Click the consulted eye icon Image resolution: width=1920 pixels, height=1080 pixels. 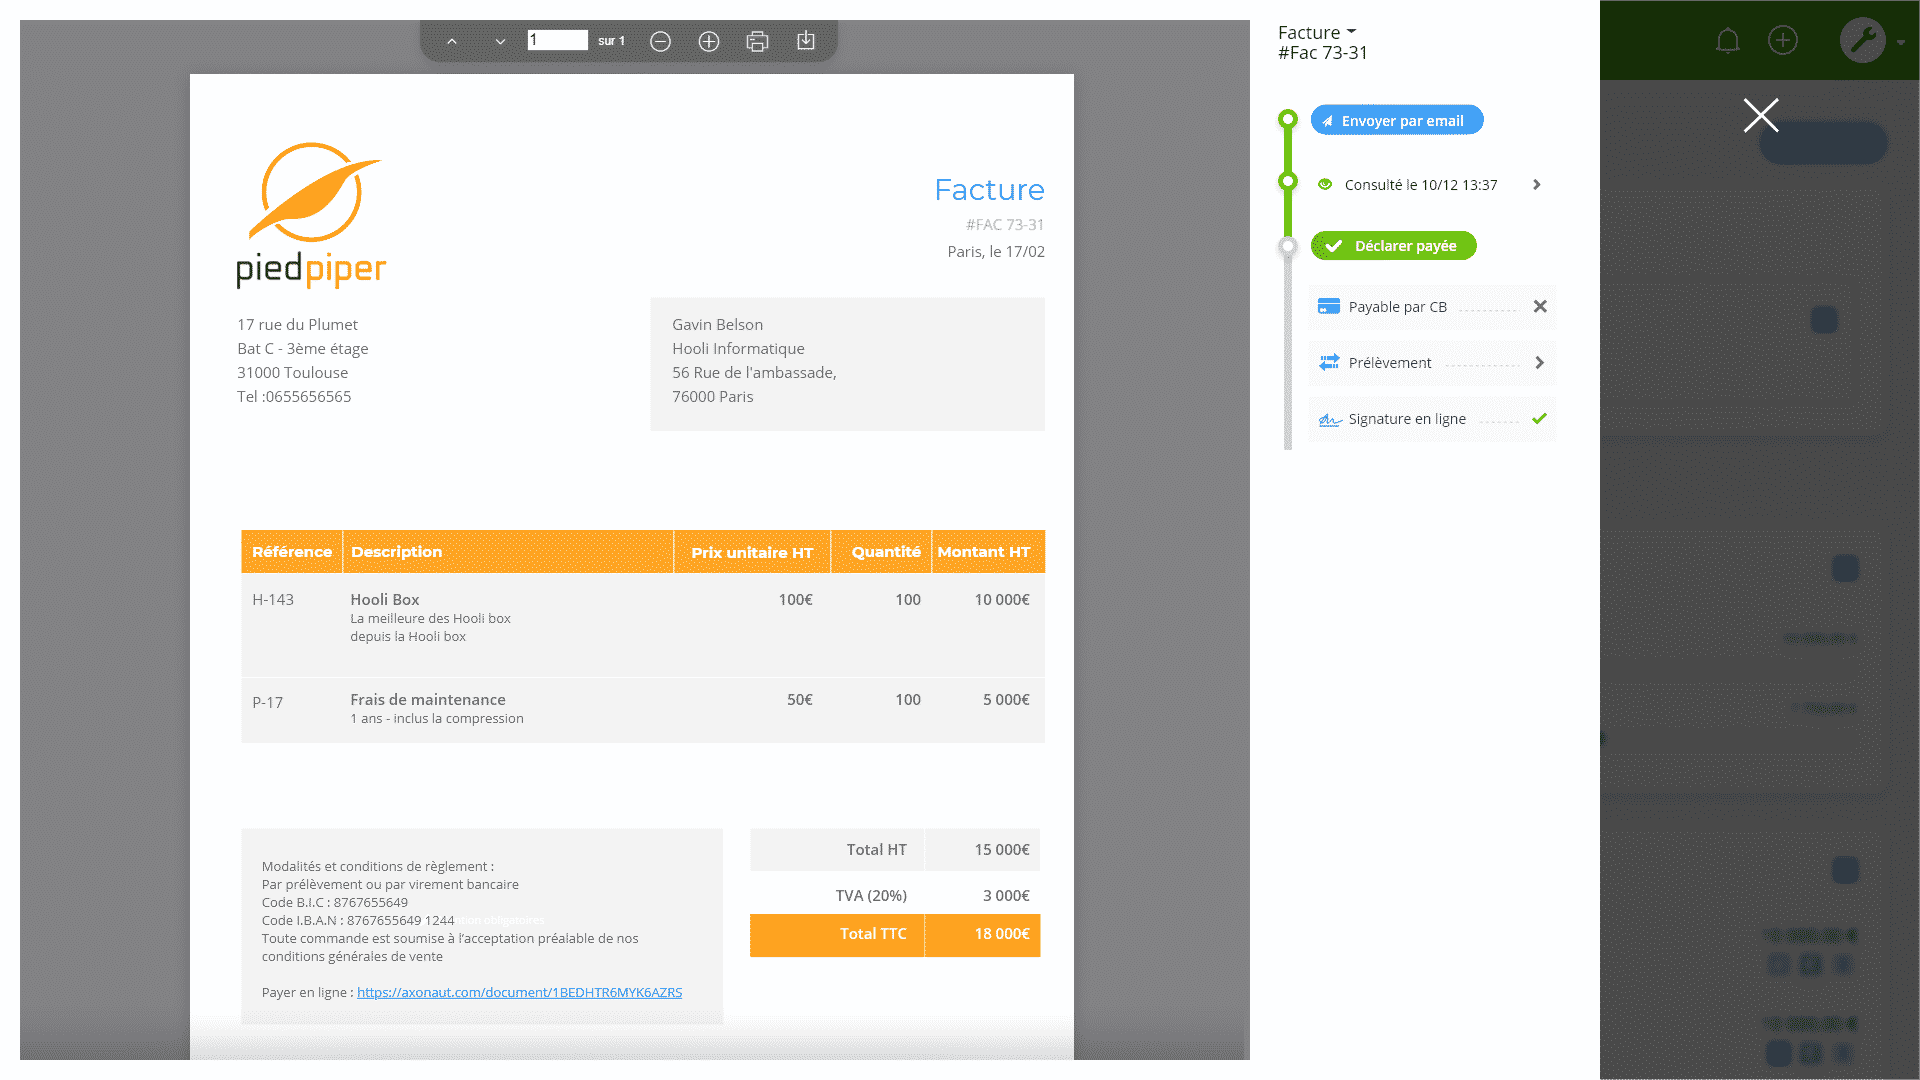[1325, 185]
